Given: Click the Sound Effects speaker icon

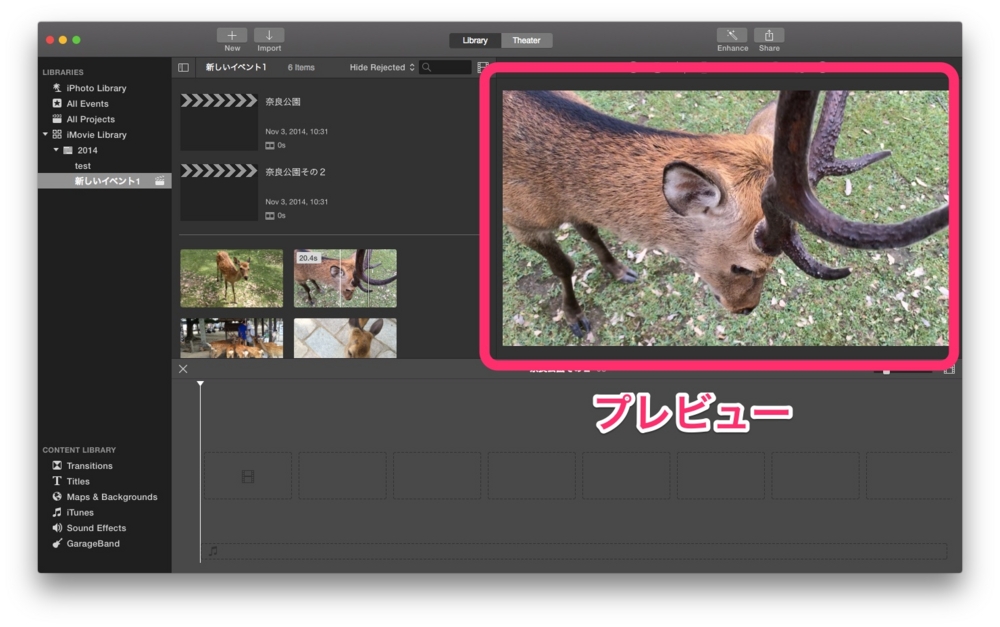Looking at the screenshot, I should [x=57, y=527].
